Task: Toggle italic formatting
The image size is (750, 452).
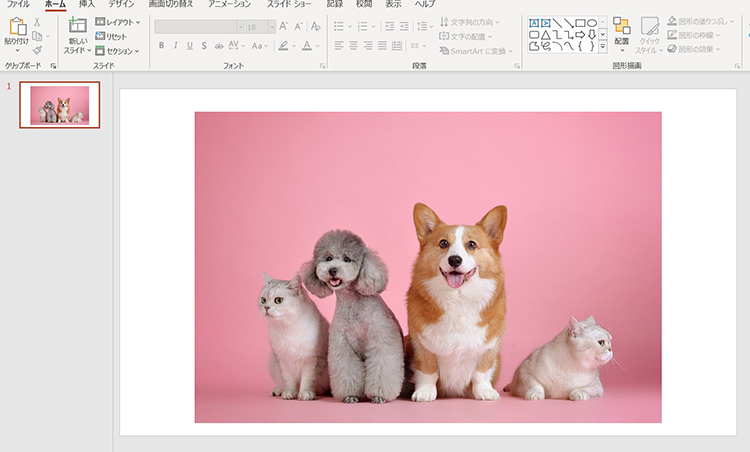Action: pyautogui.click(x=175, y=46)
